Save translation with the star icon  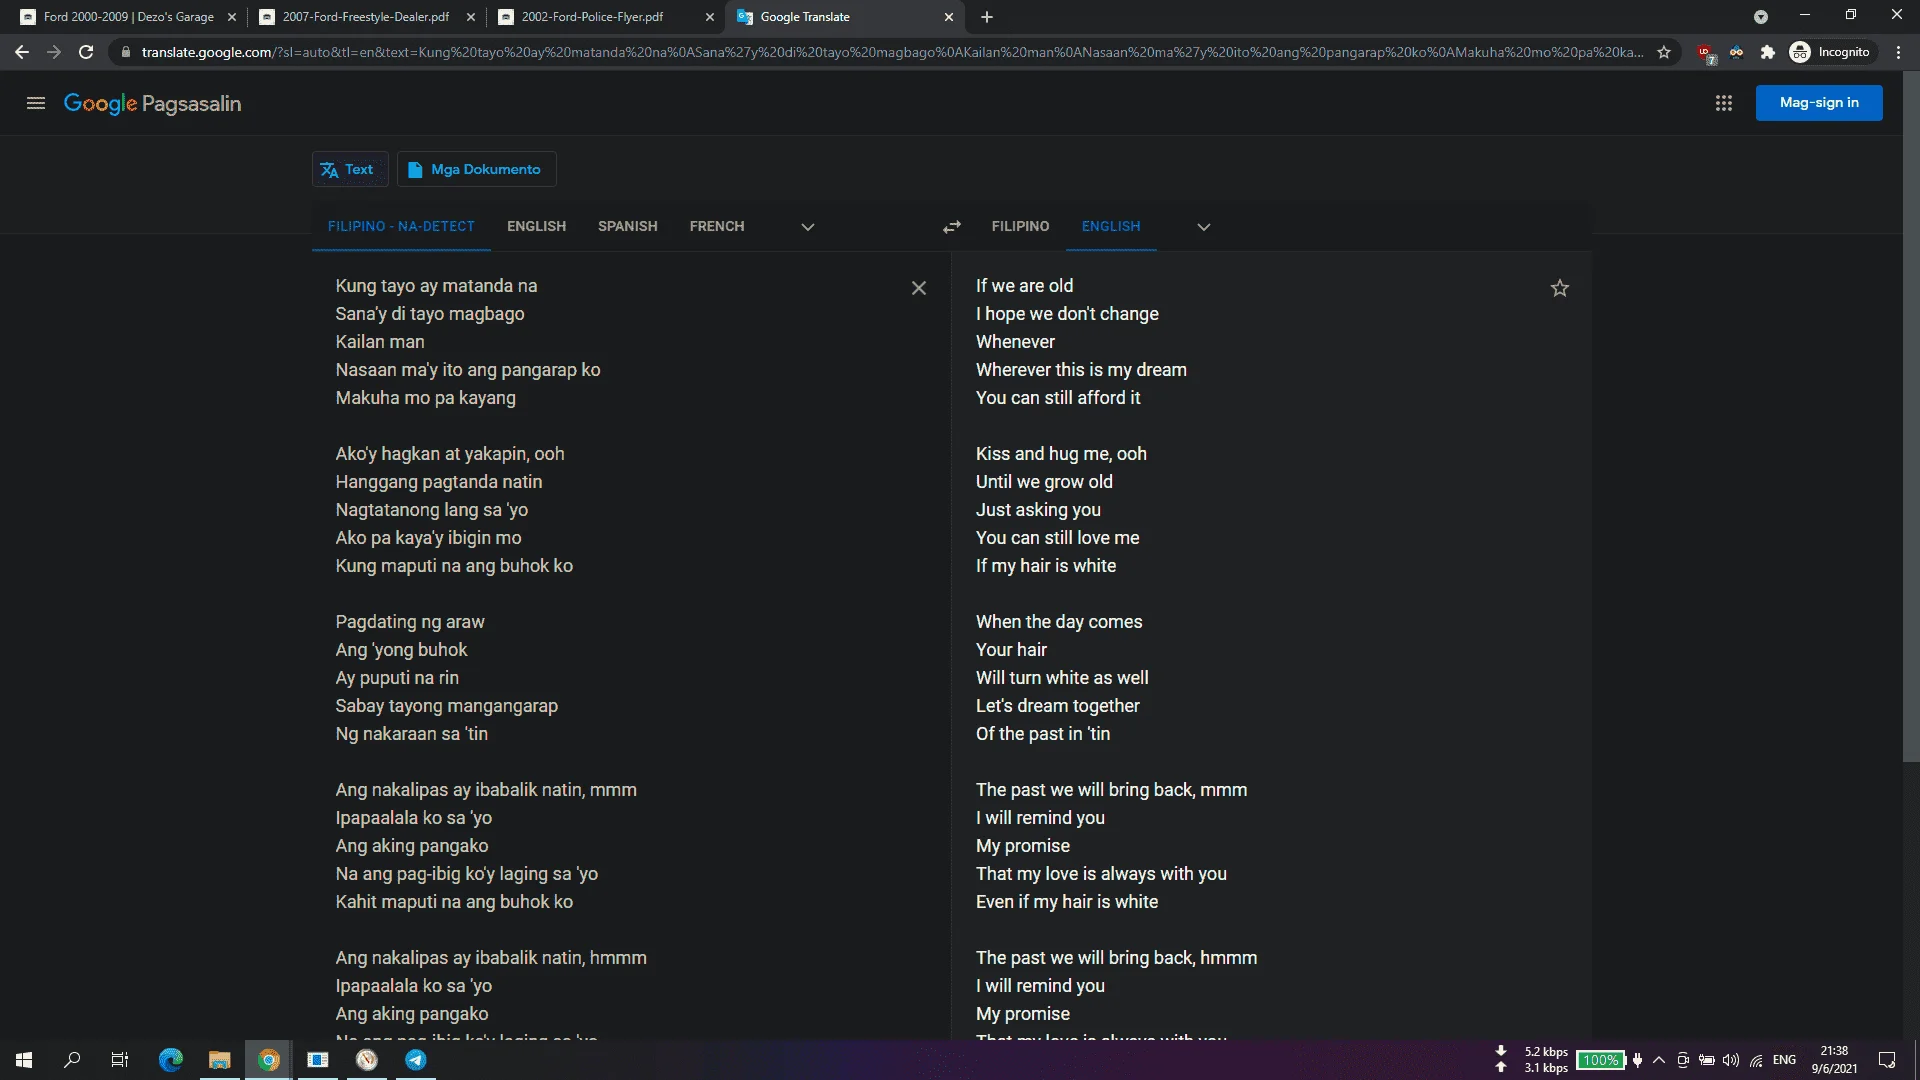(x=1559, y=288)
